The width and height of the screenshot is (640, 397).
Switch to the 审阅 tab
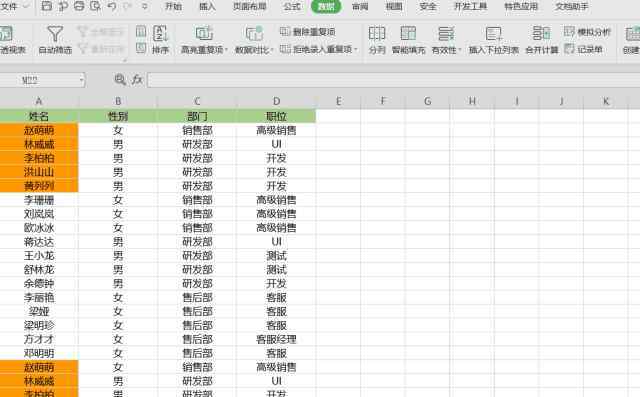pyautogui.click(x=360, y=7)
